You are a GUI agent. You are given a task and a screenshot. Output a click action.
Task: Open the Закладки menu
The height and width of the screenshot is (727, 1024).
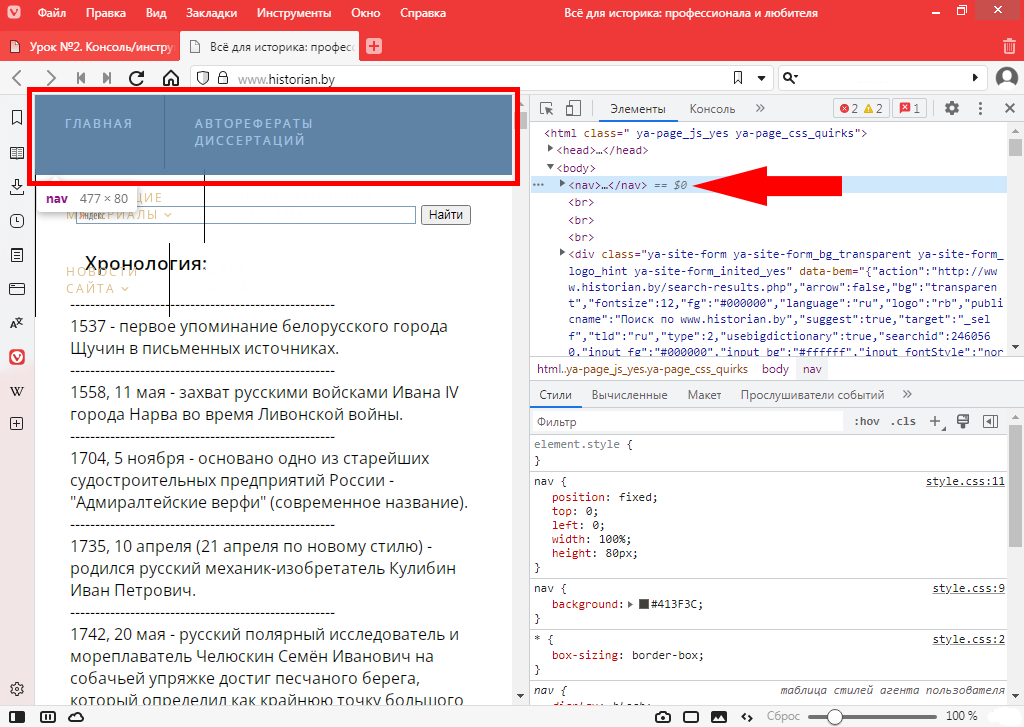211,14
